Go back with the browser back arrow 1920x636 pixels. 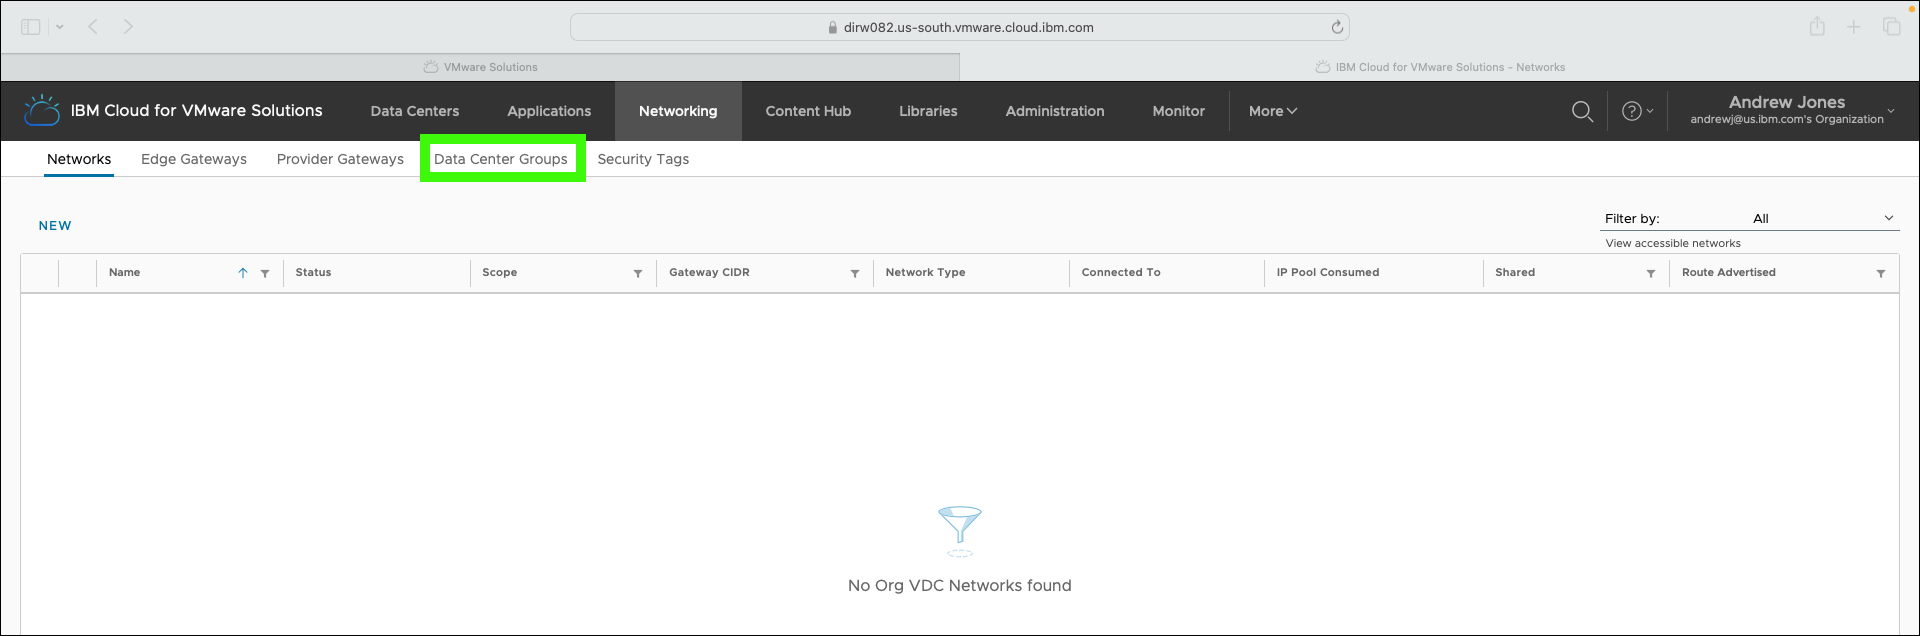[93, 27]
